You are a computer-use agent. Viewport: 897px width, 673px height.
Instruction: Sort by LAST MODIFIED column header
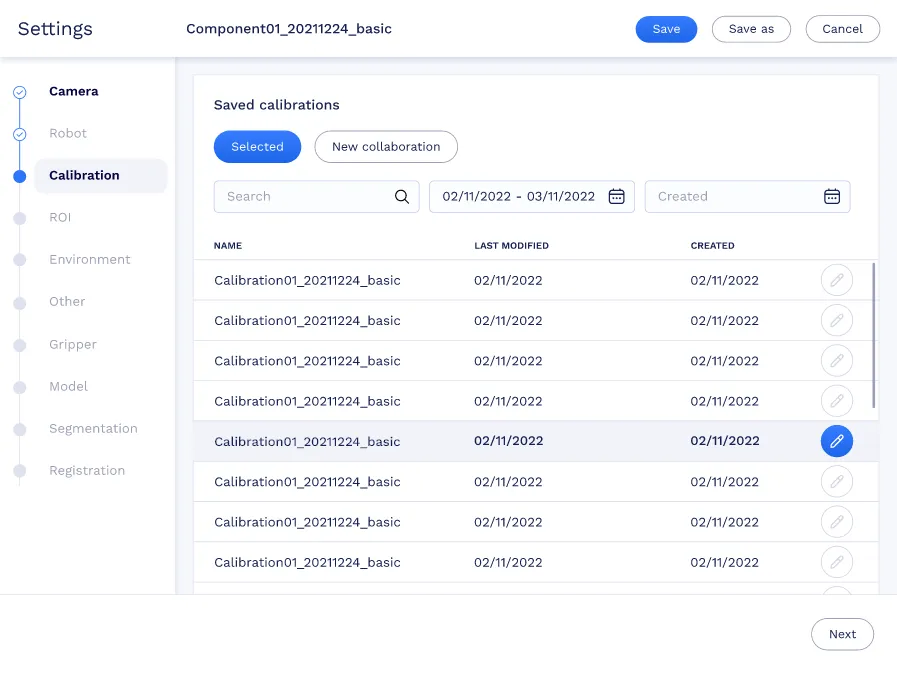[x=511, y=246]
